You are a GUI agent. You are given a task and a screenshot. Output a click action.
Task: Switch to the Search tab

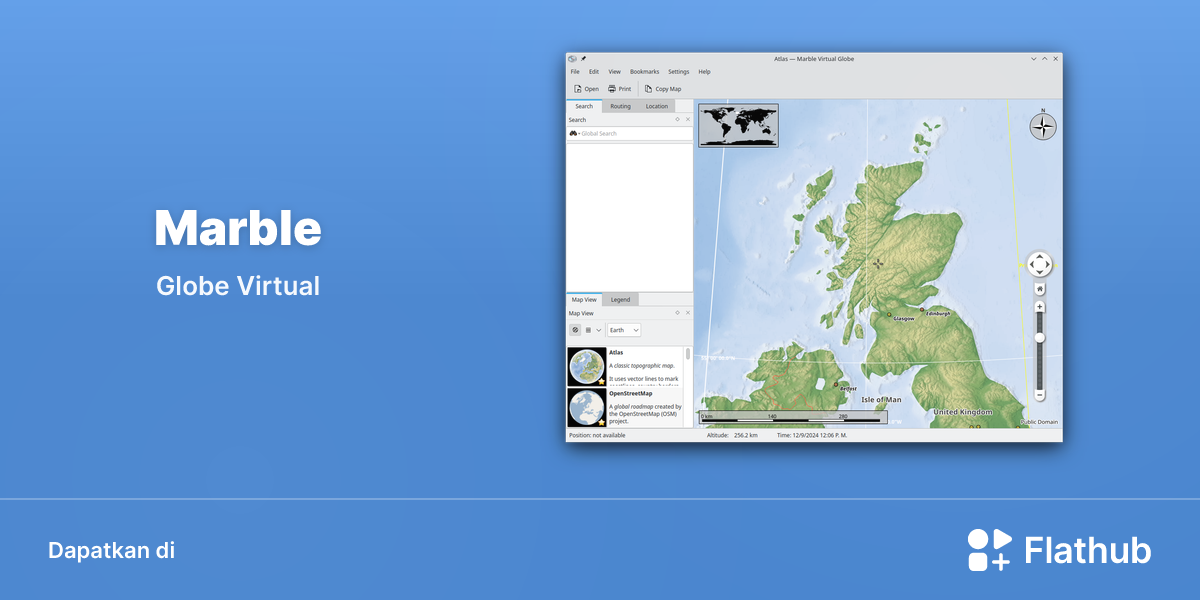(584, 106)
